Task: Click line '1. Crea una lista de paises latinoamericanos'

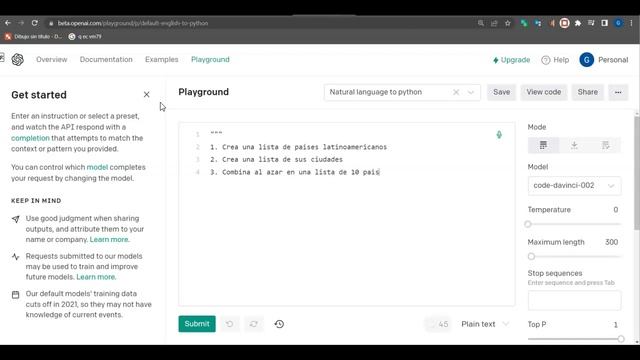Action: tap(298, 147)
